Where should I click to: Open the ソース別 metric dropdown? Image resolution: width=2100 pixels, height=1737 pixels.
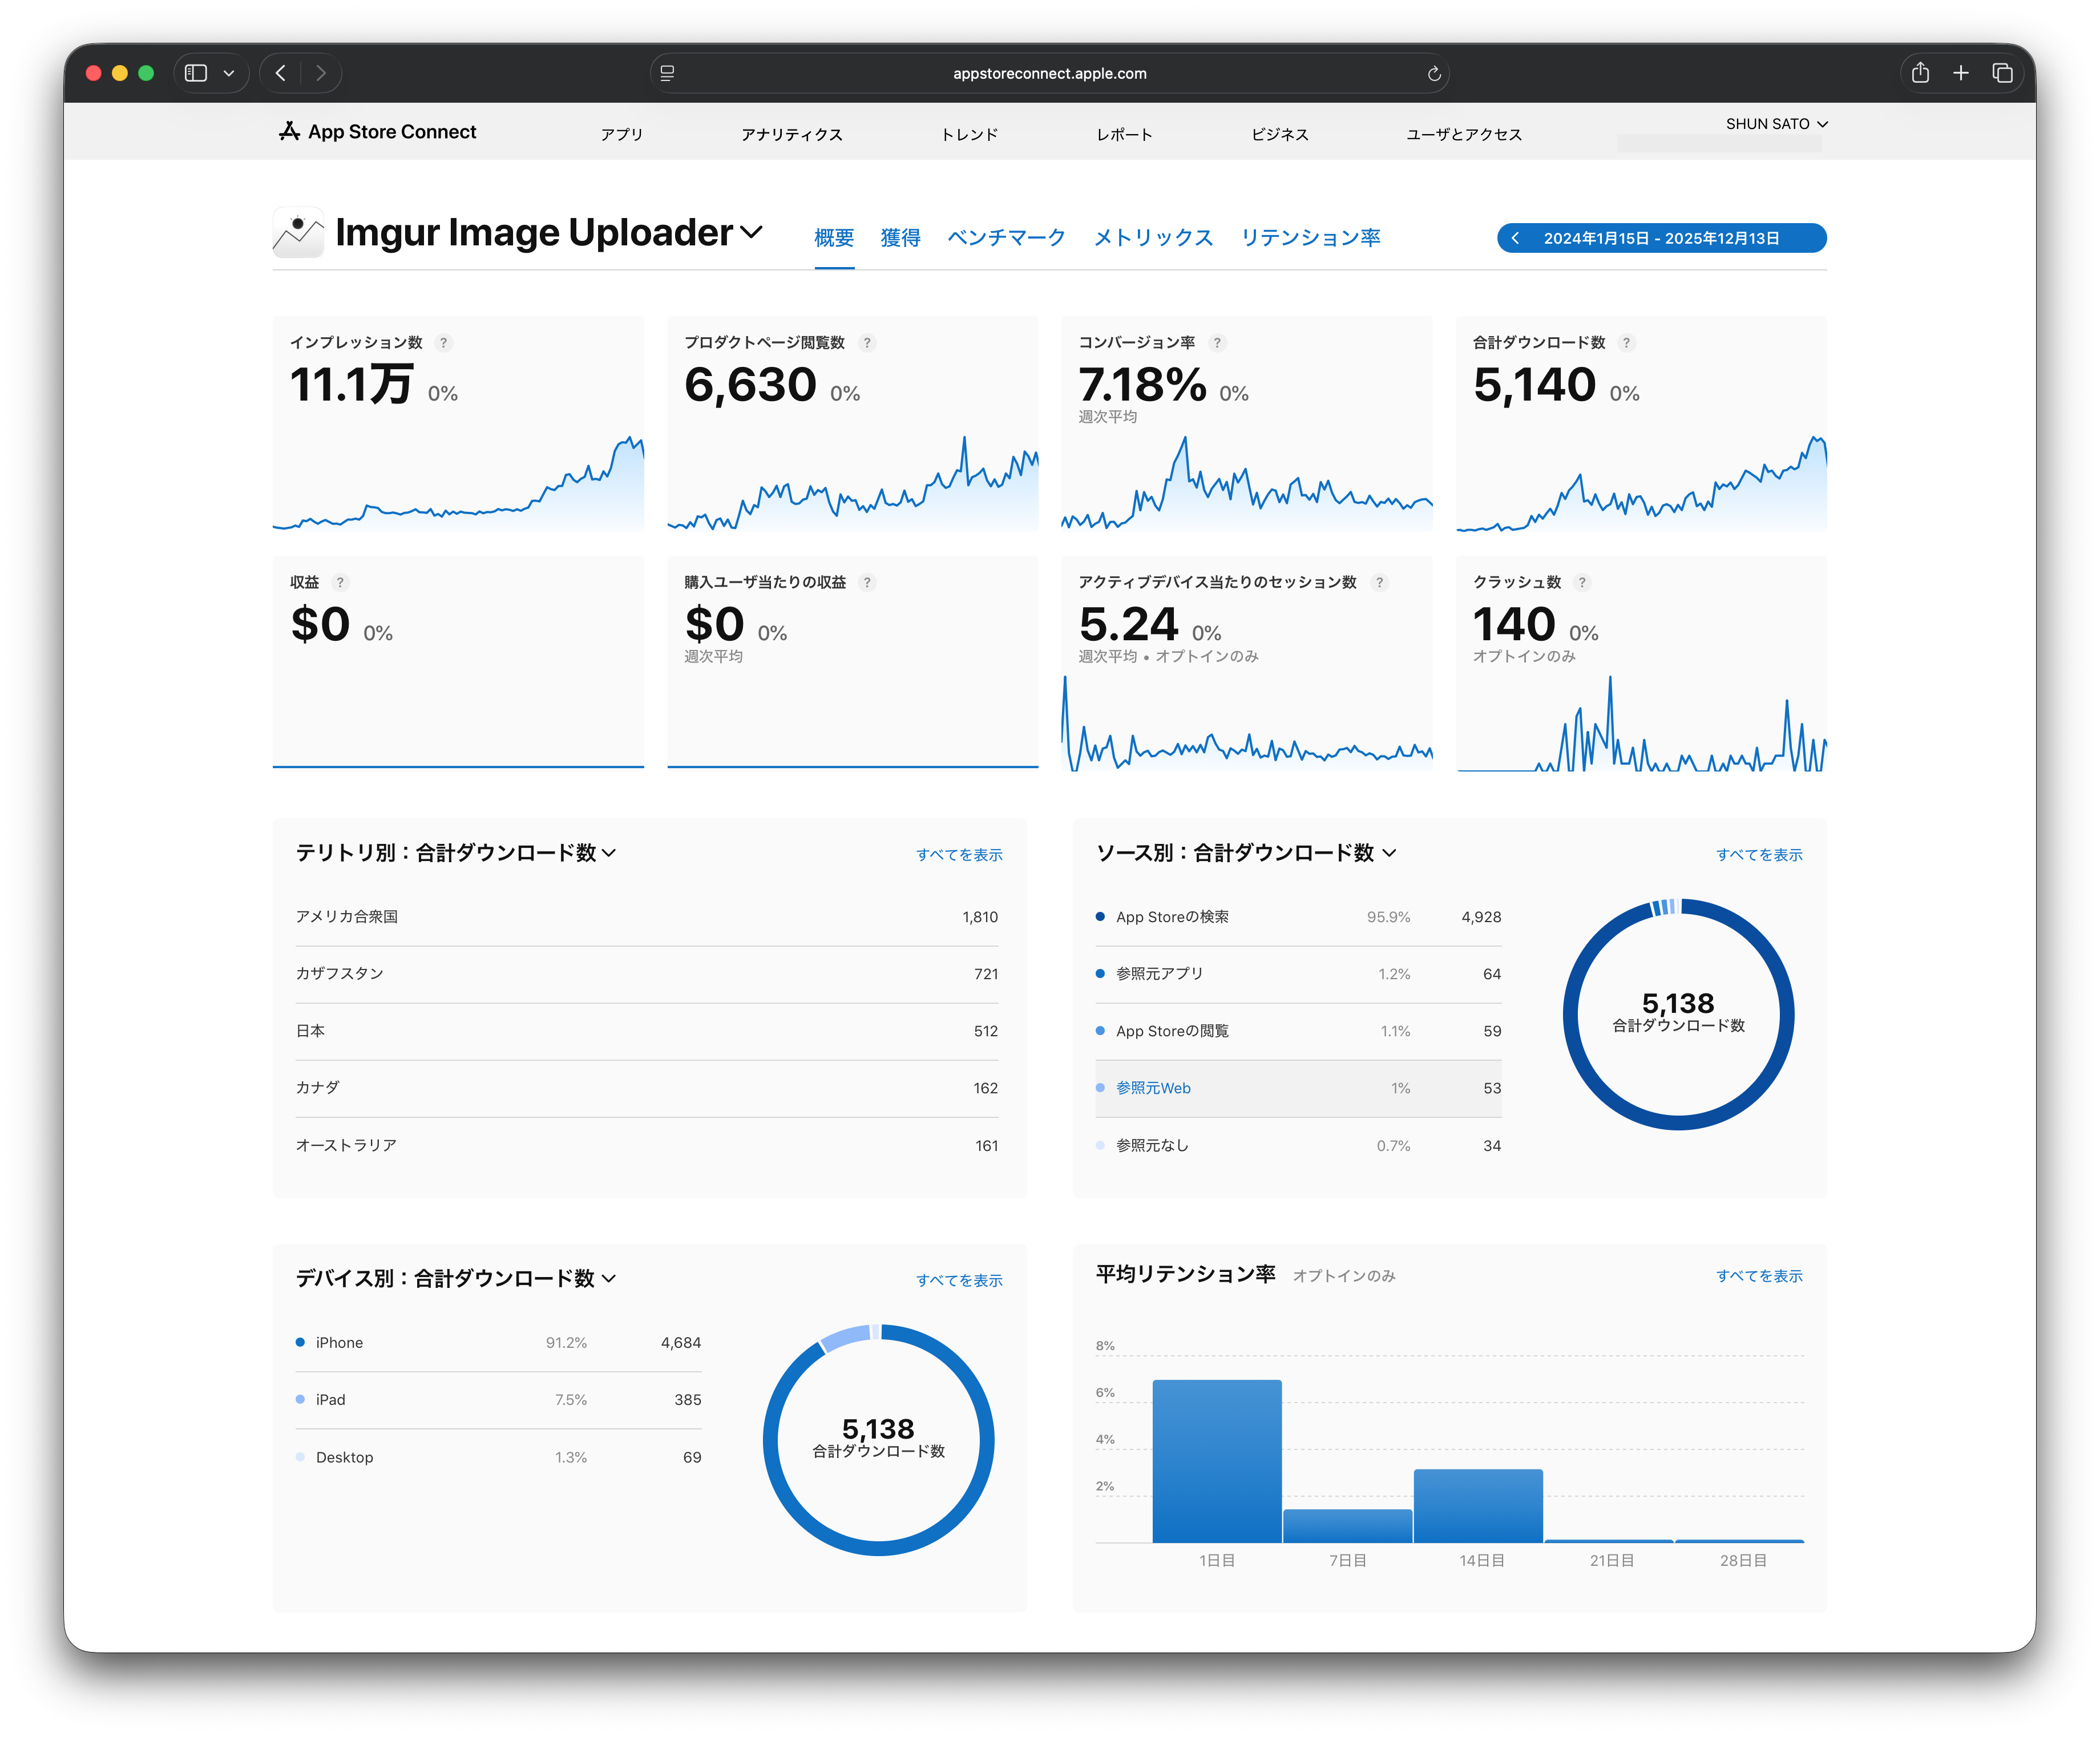click(1390, 853)
